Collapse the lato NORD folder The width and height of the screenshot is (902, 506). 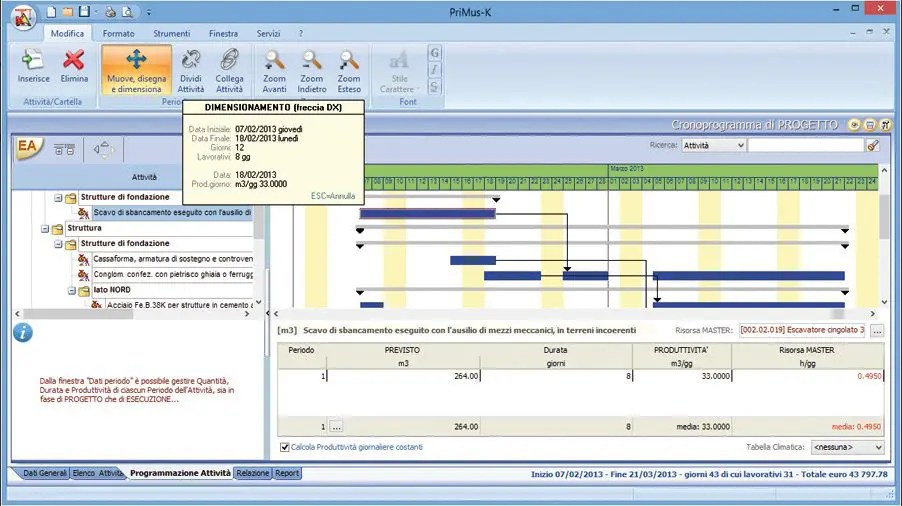coord(72,290)
